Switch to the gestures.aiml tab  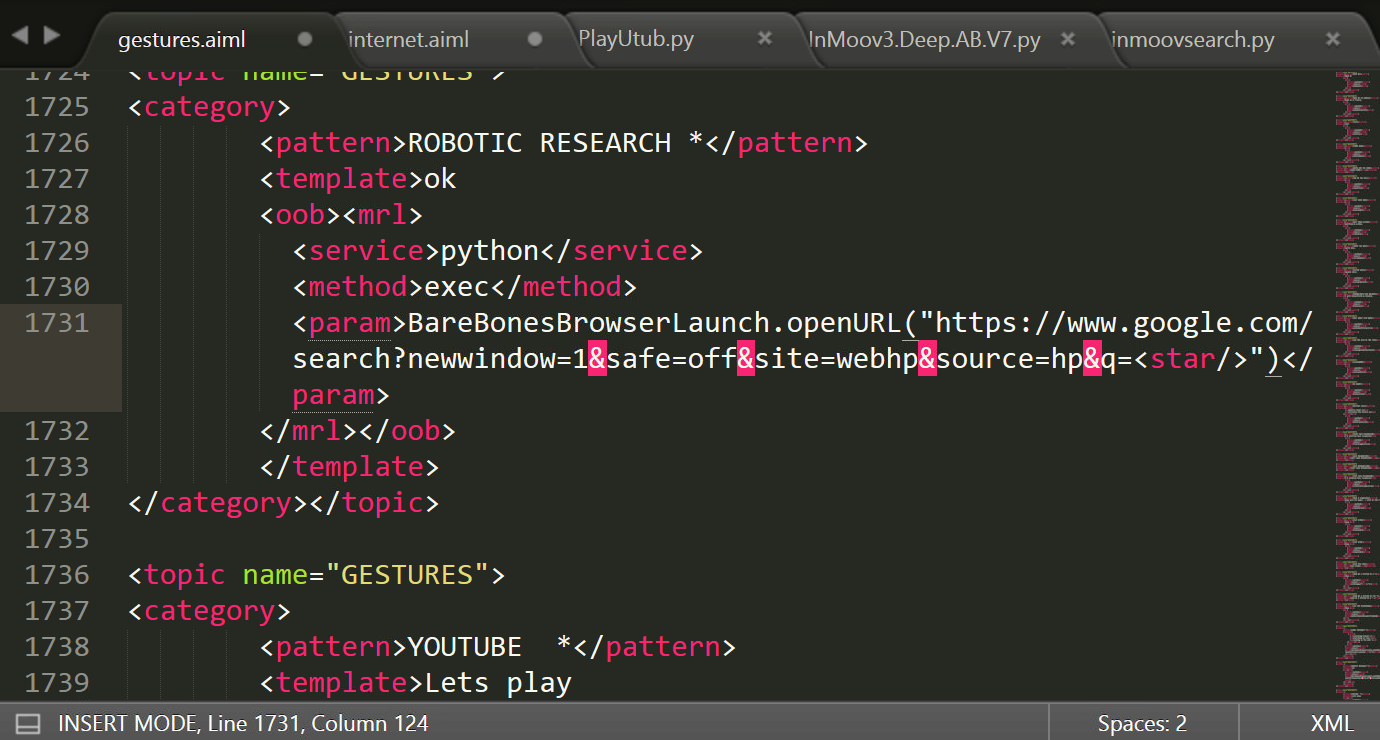(x=181, y=40)
